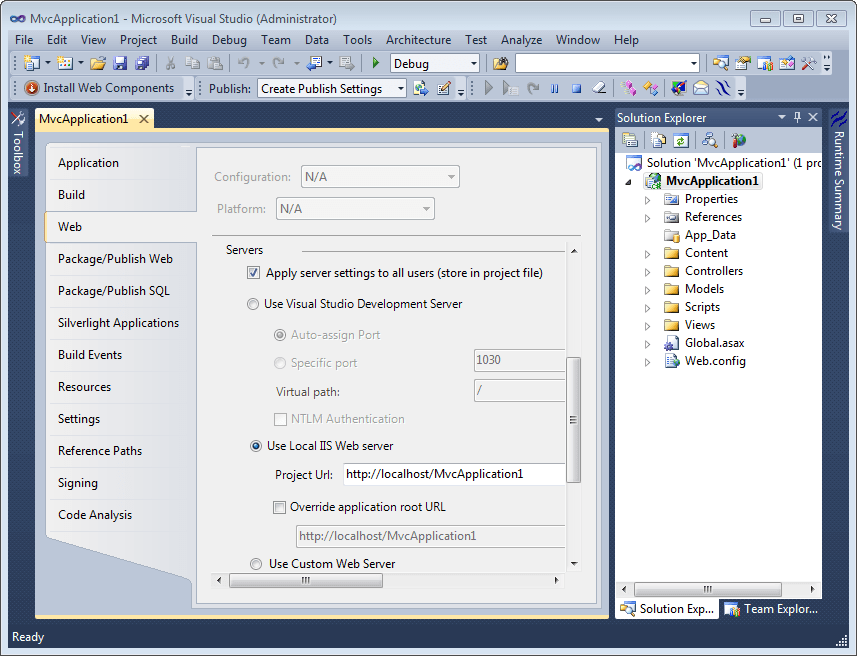
Task: Select Use Visual Studio Development Server
Action: [x=254, y=304]
